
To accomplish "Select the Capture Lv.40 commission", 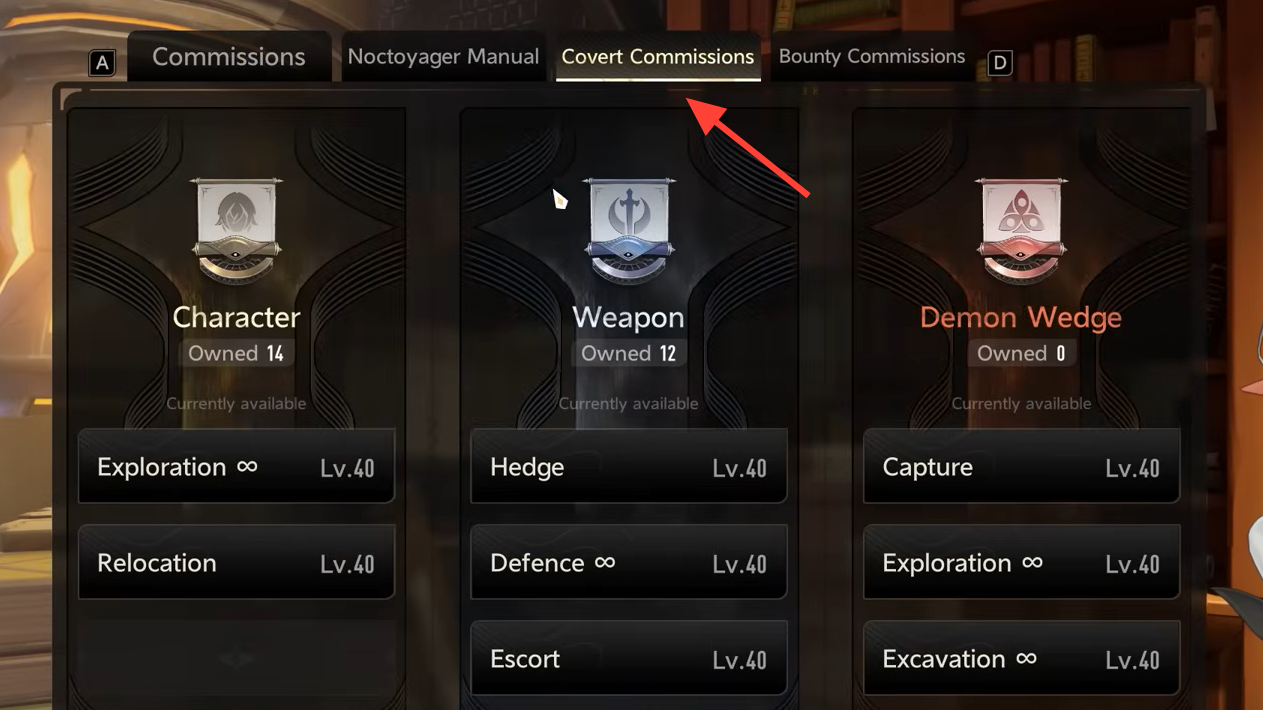I will 1022,467.
